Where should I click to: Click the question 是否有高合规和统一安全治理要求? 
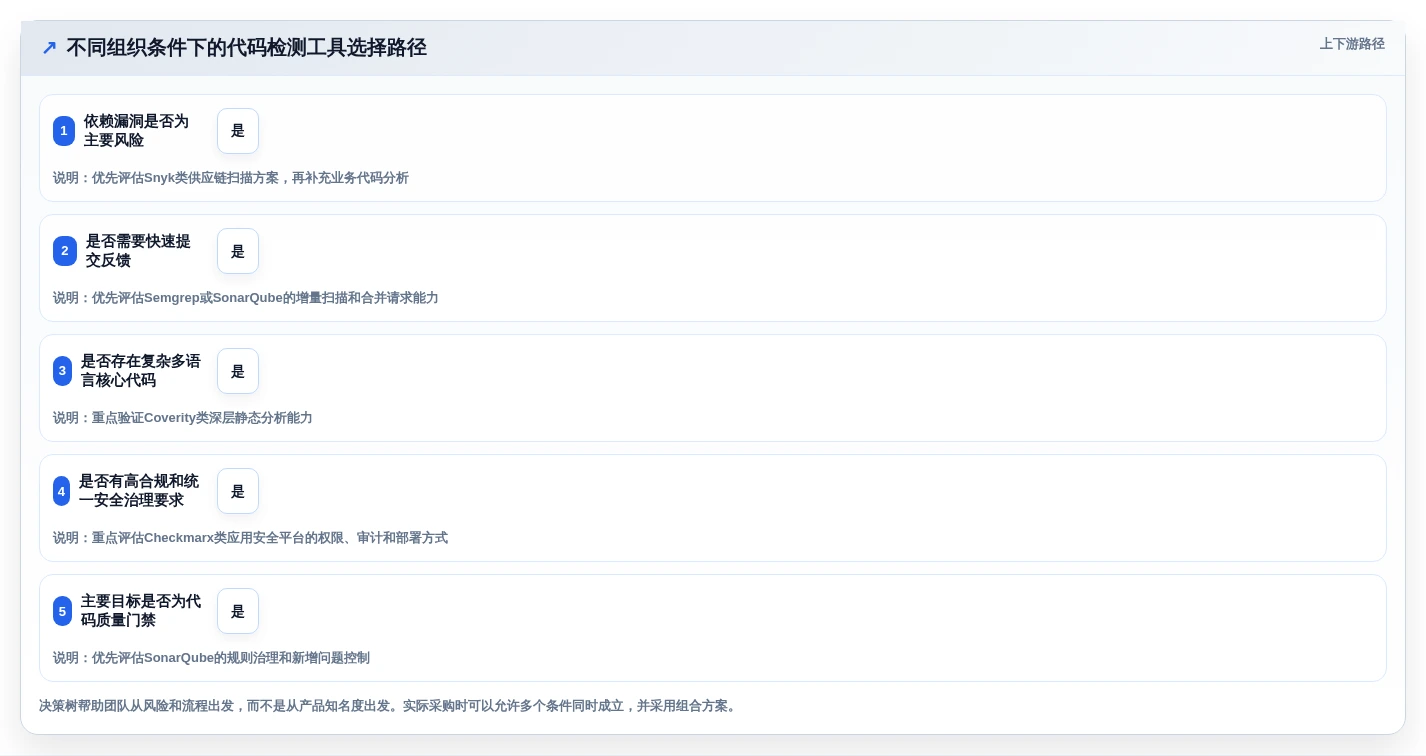(x=139, y=491)
